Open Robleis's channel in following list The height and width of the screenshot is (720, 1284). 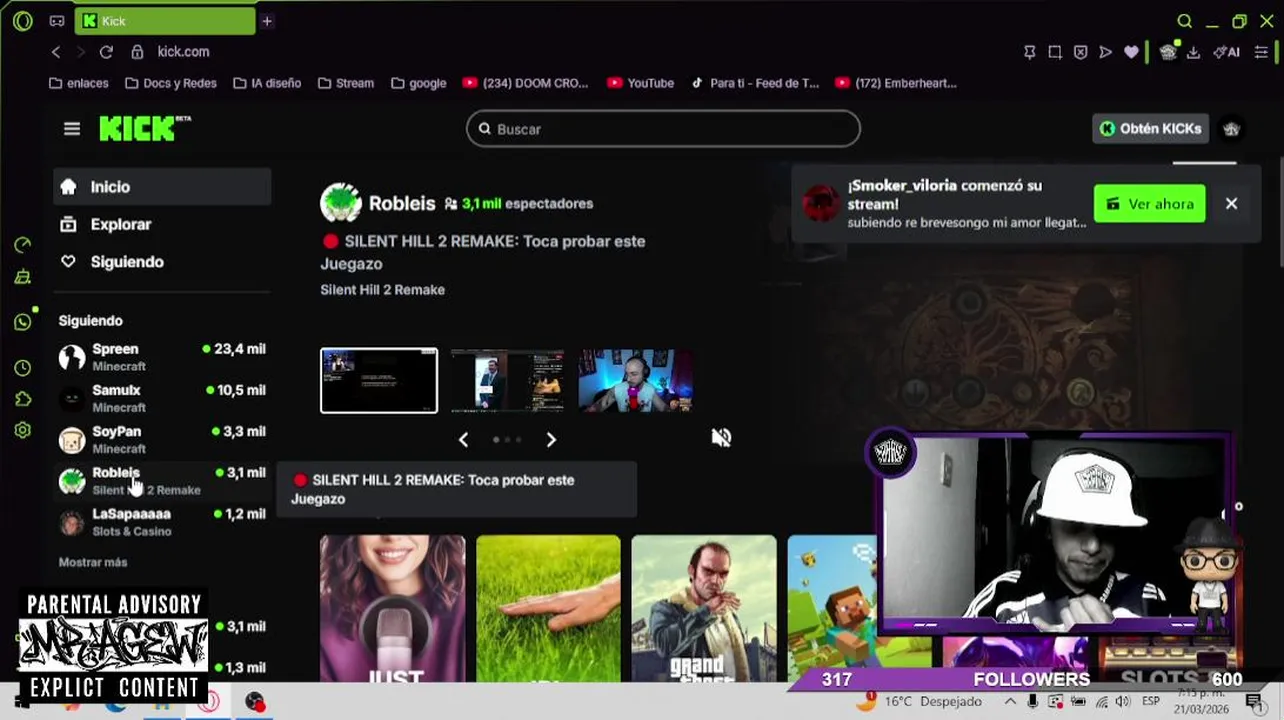point(162,481)
